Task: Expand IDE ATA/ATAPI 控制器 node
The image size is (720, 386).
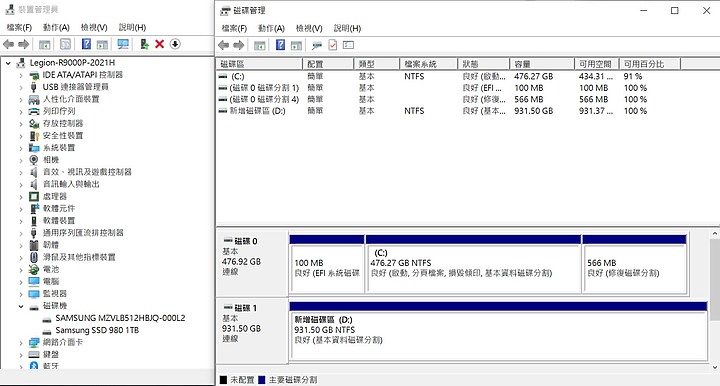Action: (21, 75)
